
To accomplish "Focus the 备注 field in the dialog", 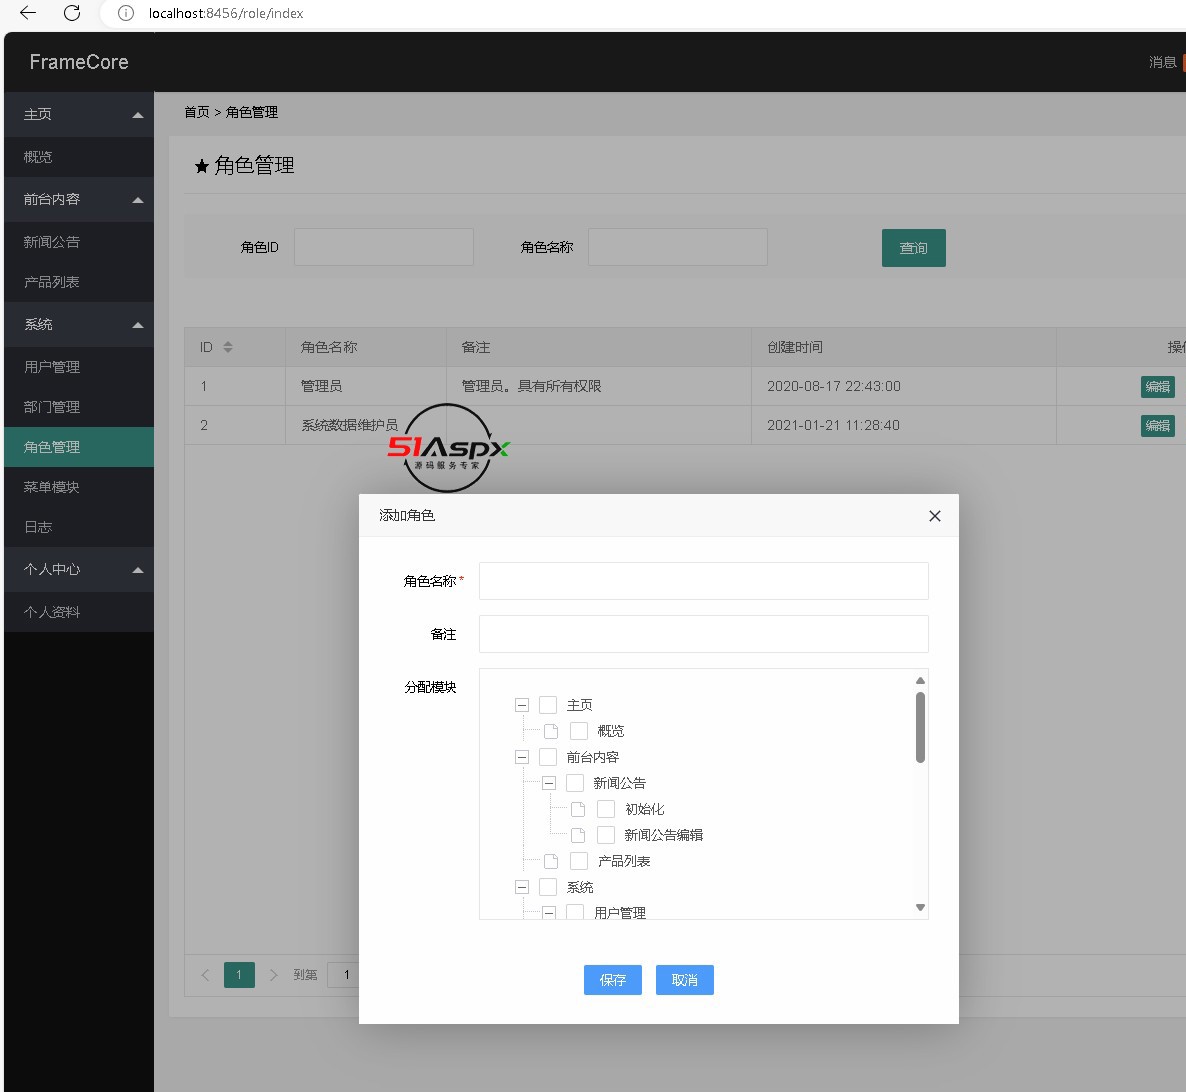I will [x=703, y=634].
